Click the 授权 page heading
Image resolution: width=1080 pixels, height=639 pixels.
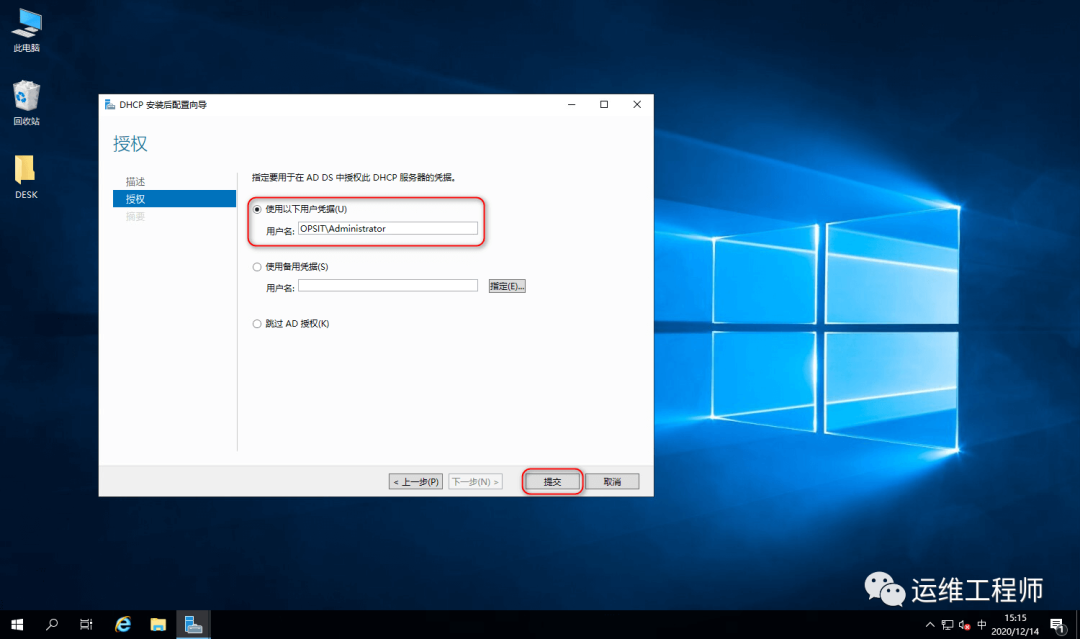[130, 144]
